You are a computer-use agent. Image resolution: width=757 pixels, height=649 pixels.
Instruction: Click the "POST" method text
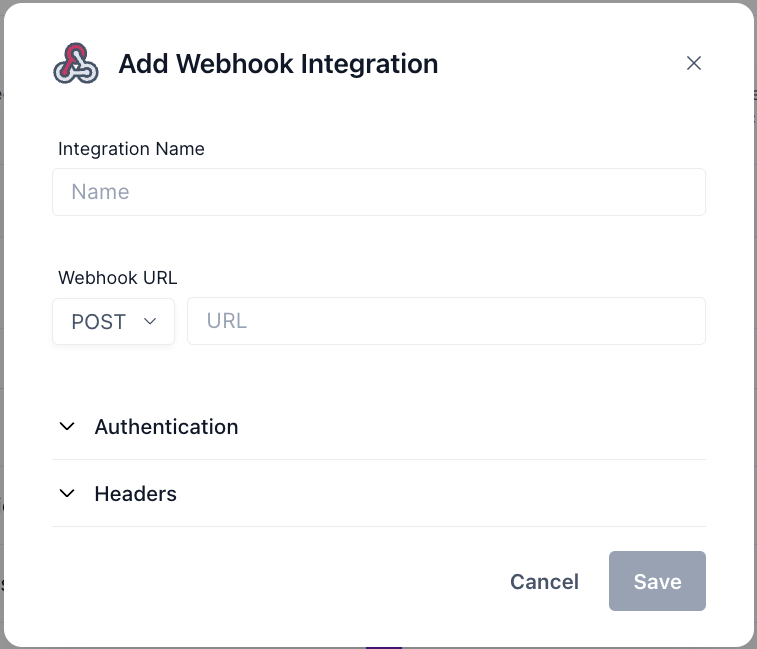pyautogui.click(x=98, y=322)
